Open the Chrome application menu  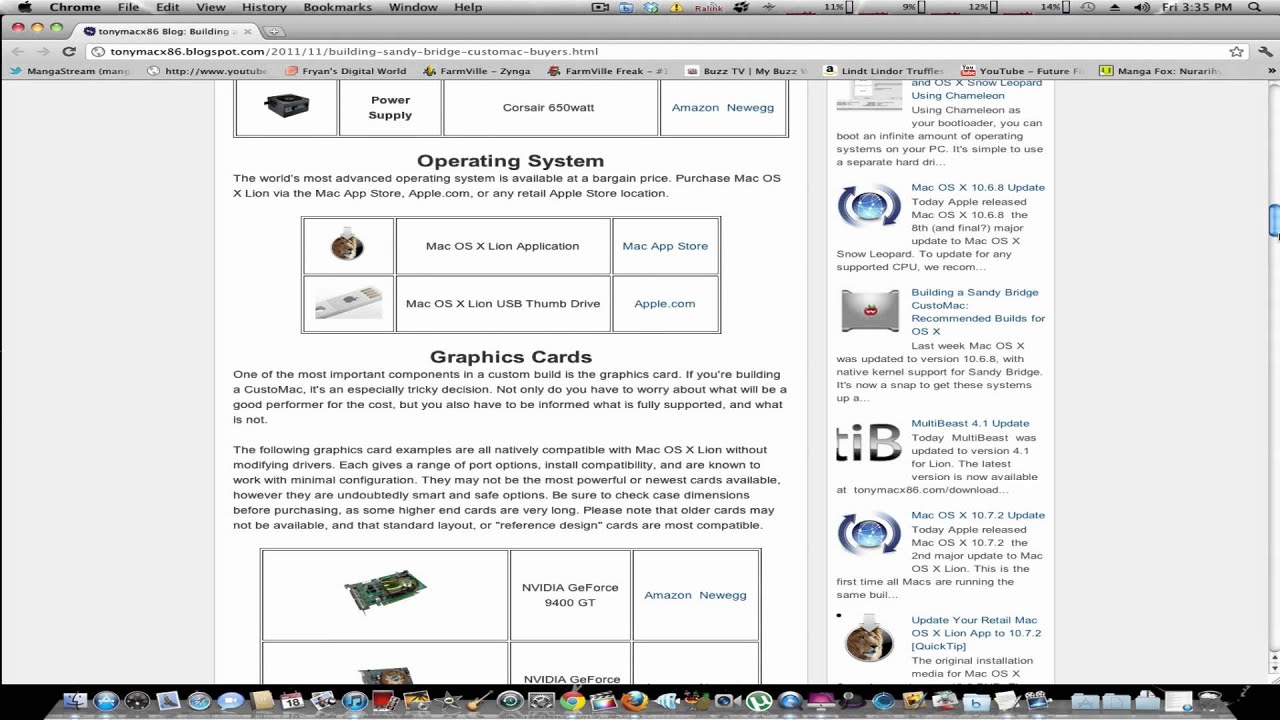pos(75,7)
